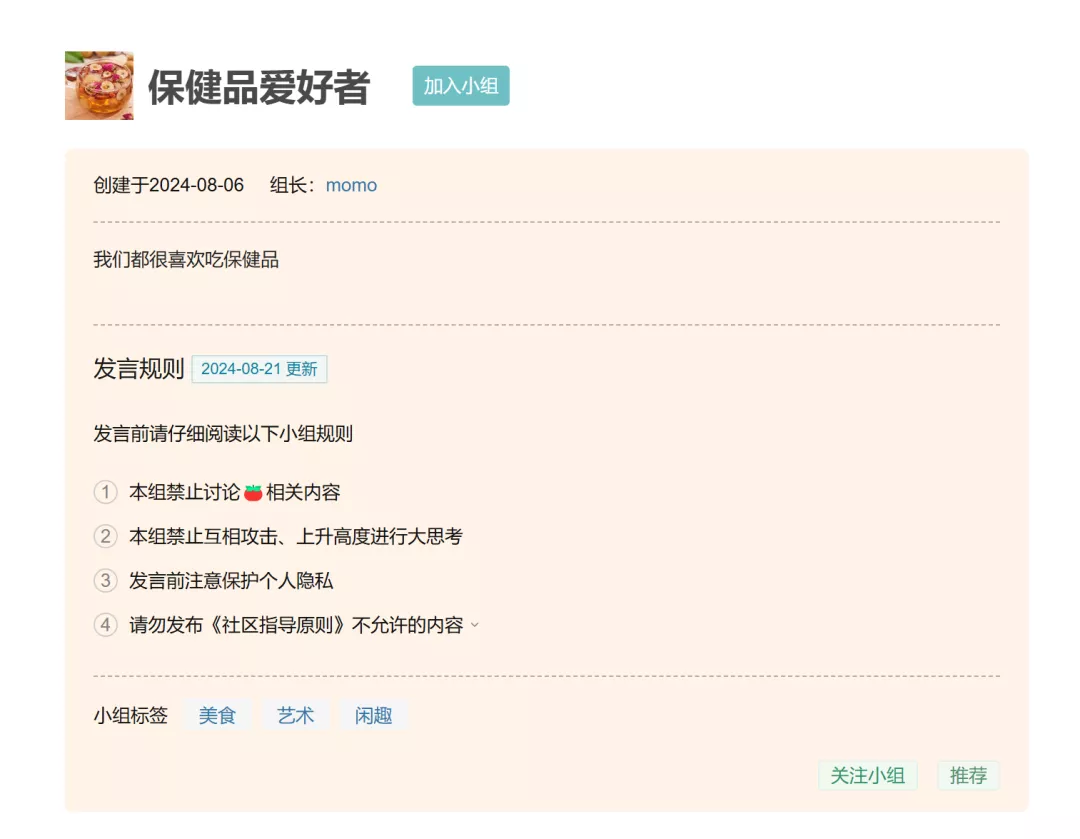The height and width of the screenshot is (839, 1080).
Task: Click the text 创建于2024-08-06
Action: coord(169,185)
